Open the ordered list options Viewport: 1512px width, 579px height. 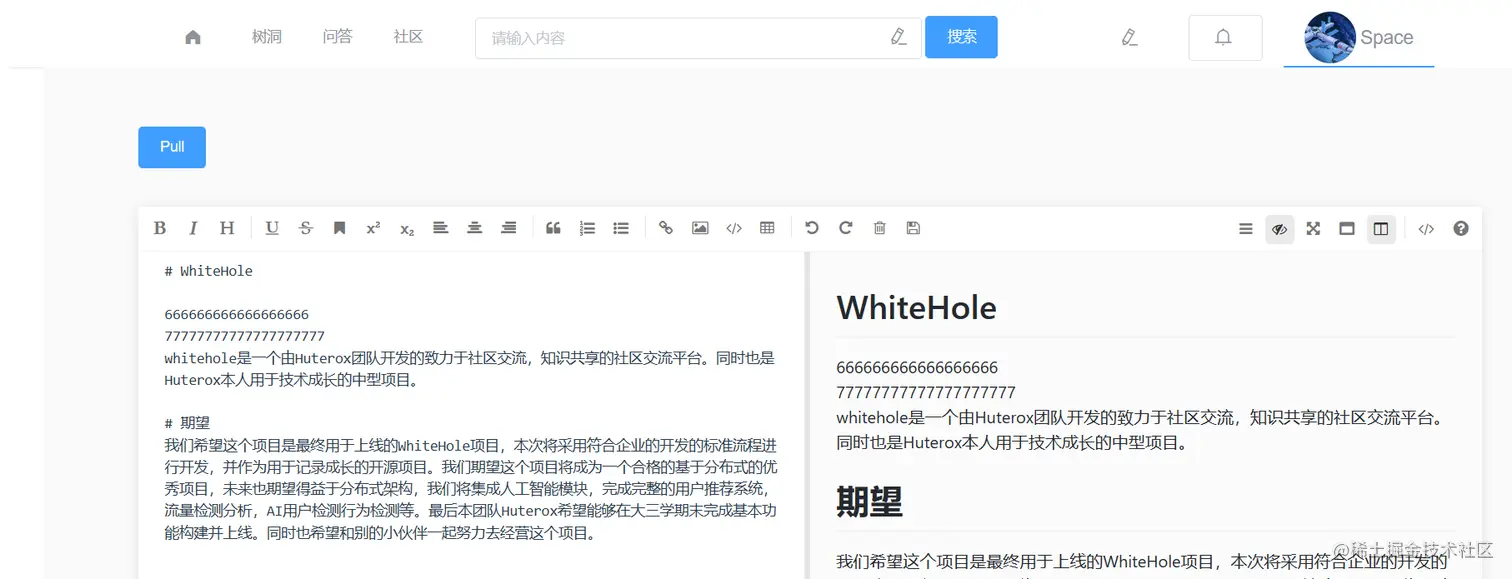(587, 228)
